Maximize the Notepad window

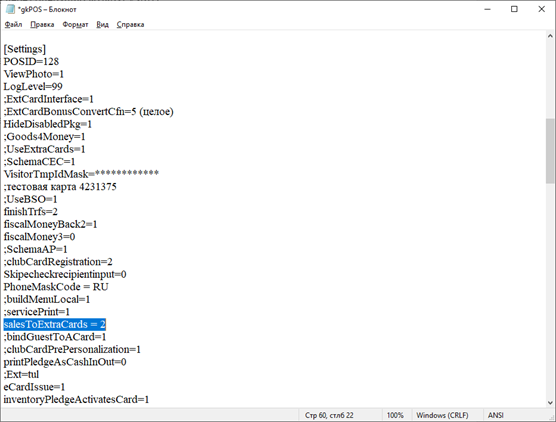coord(514,9)
